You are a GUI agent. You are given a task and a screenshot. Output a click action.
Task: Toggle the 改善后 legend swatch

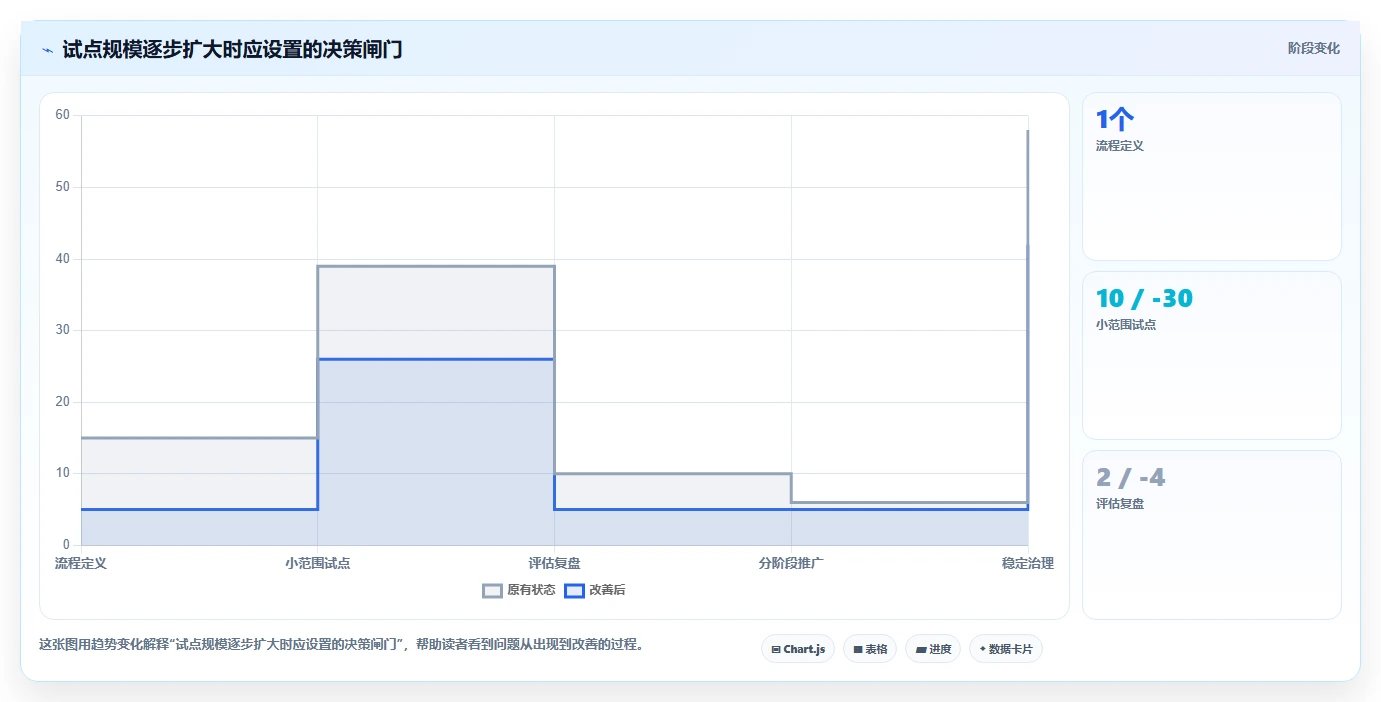tap(574, 590)
